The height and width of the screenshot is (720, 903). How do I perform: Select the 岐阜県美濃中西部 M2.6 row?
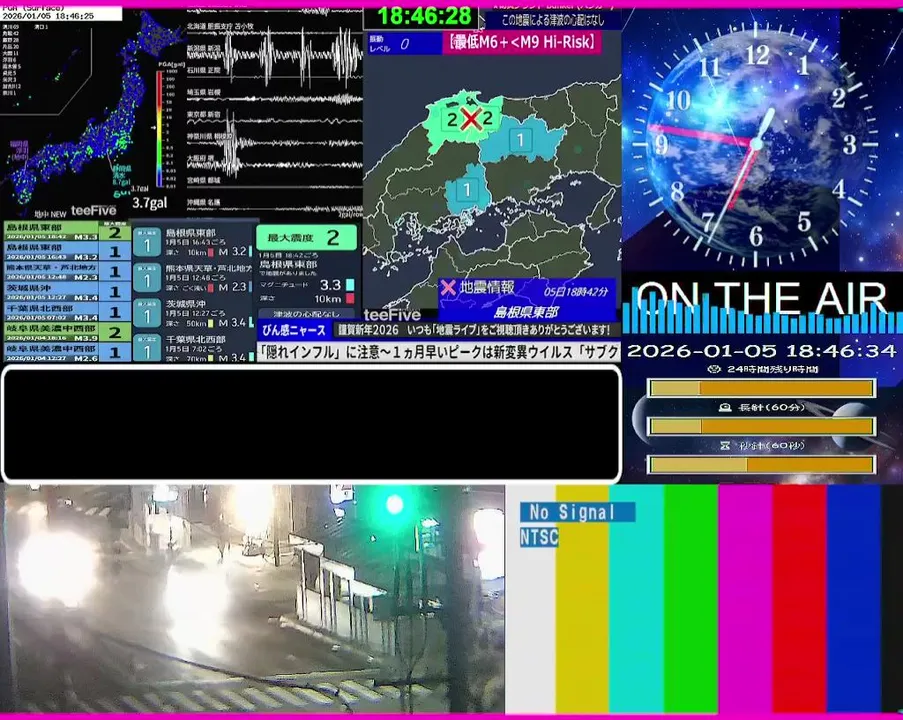pos(67,352)
